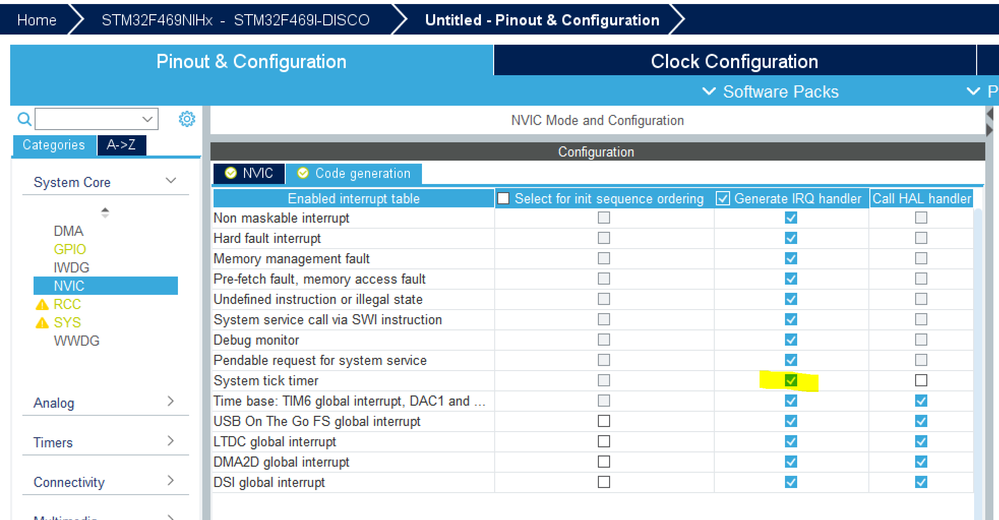
Task: Click the RCC warning triangle icon
Action: click(x=42, y=305)
